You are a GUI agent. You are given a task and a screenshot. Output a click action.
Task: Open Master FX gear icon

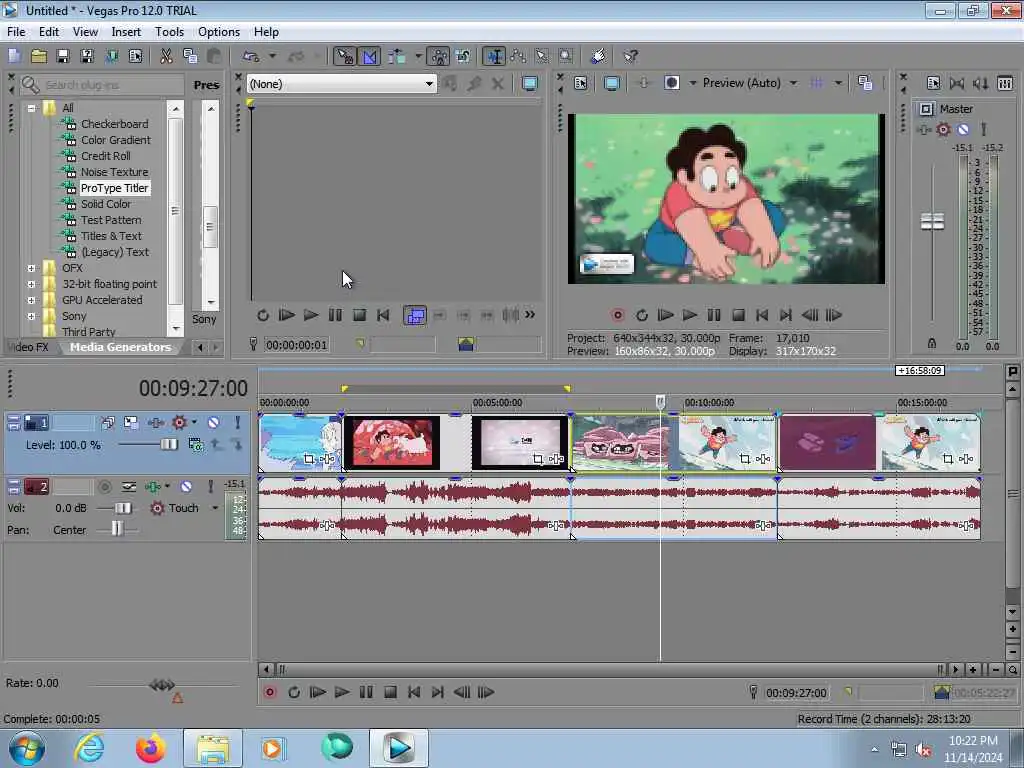(x=943, y=129)
